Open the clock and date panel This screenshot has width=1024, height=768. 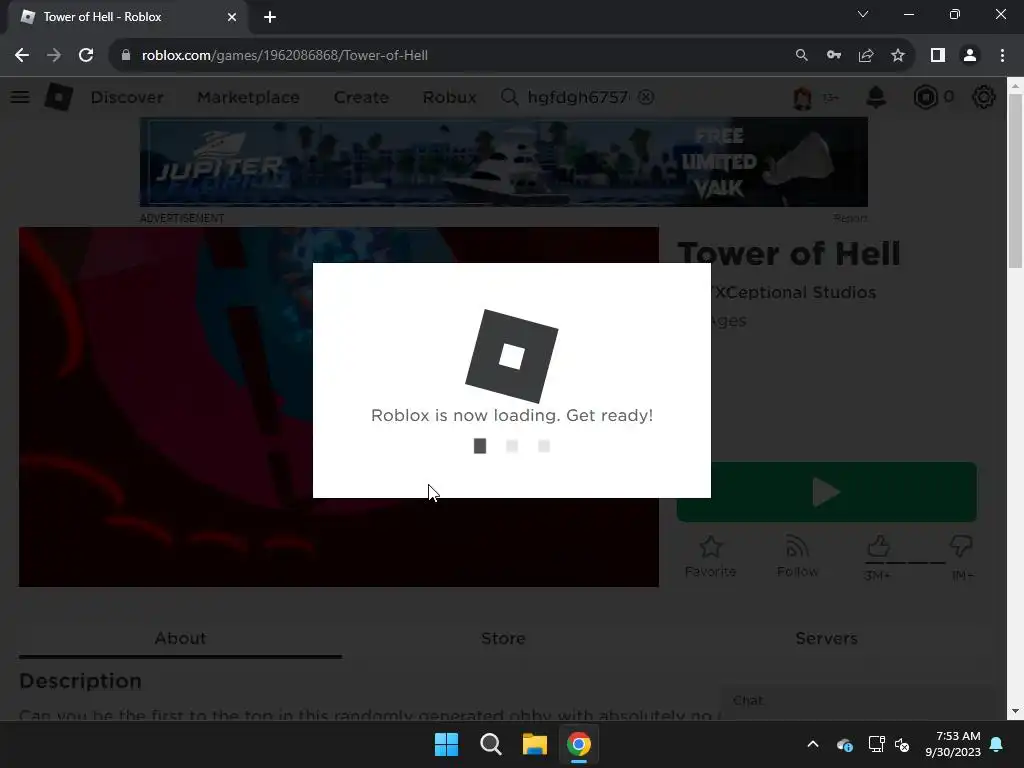(953, 744)
